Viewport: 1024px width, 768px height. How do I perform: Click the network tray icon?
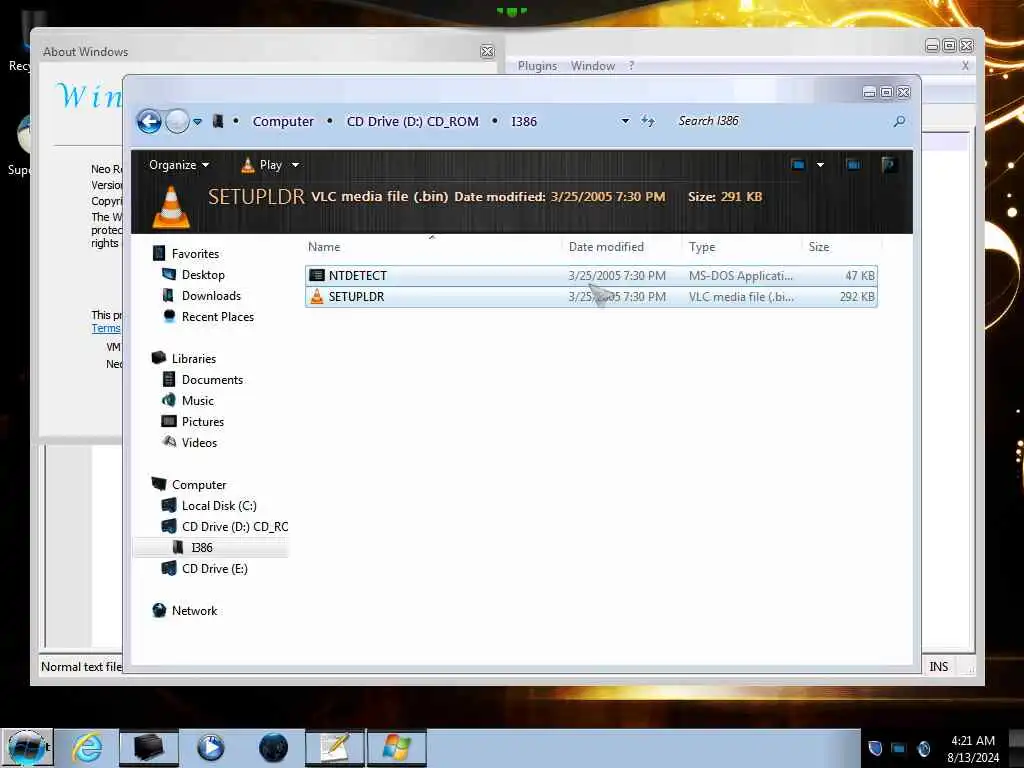[899, 748]
